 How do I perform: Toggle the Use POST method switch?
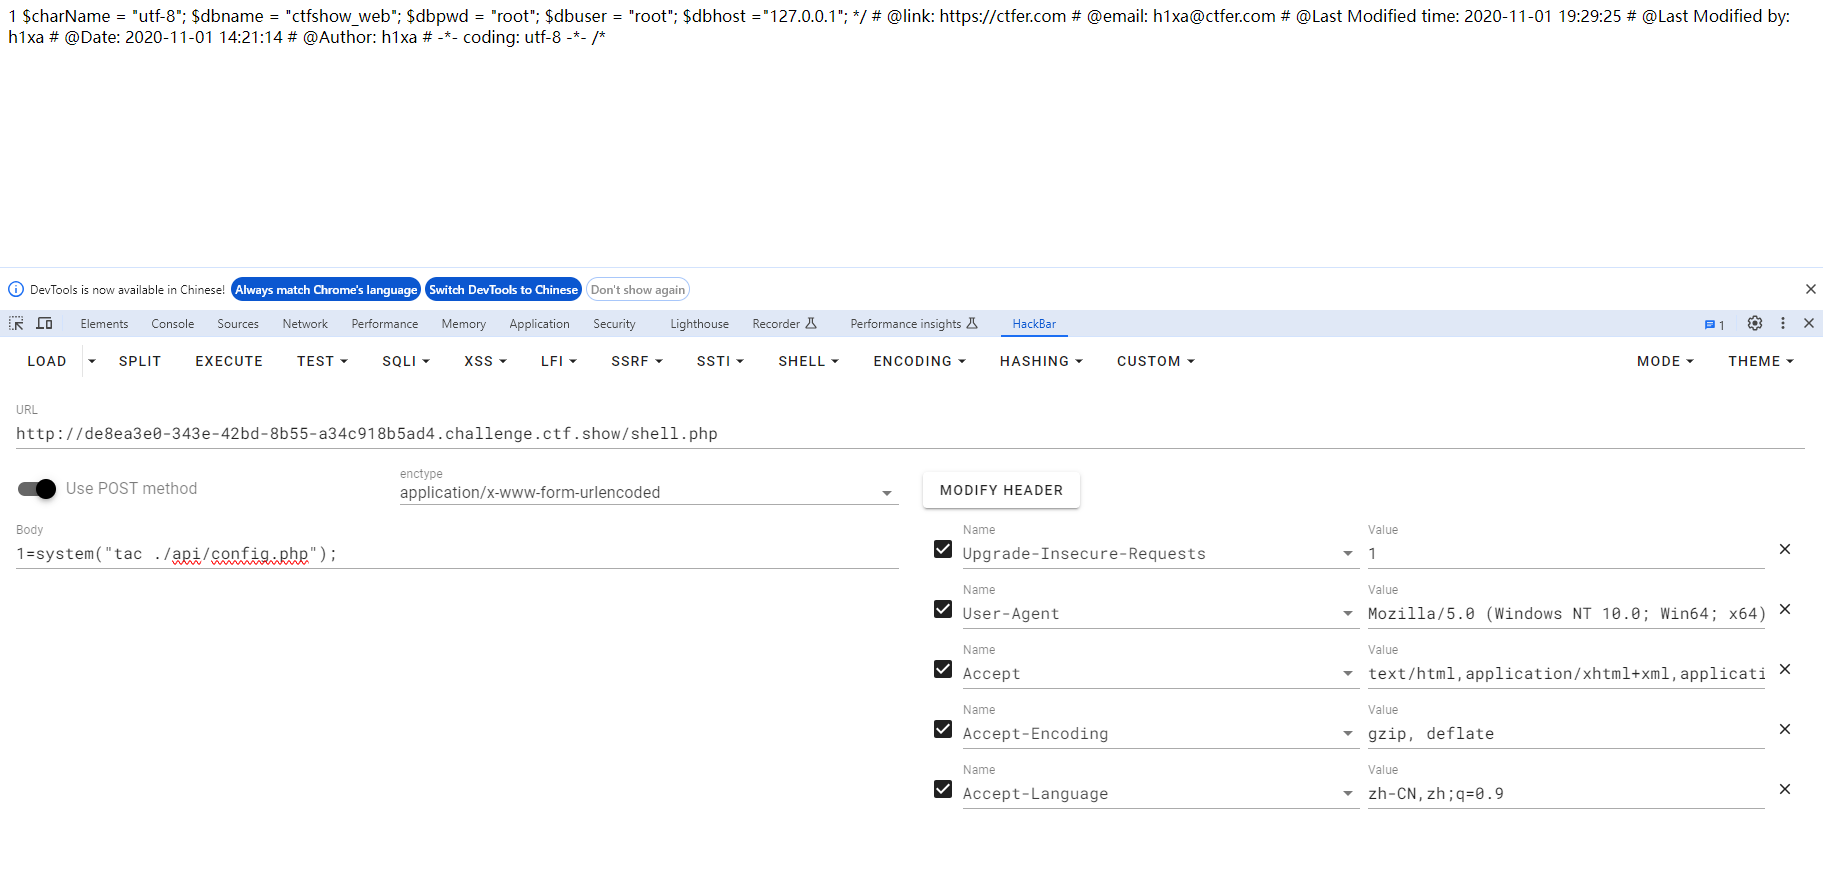tap(37, 489)
